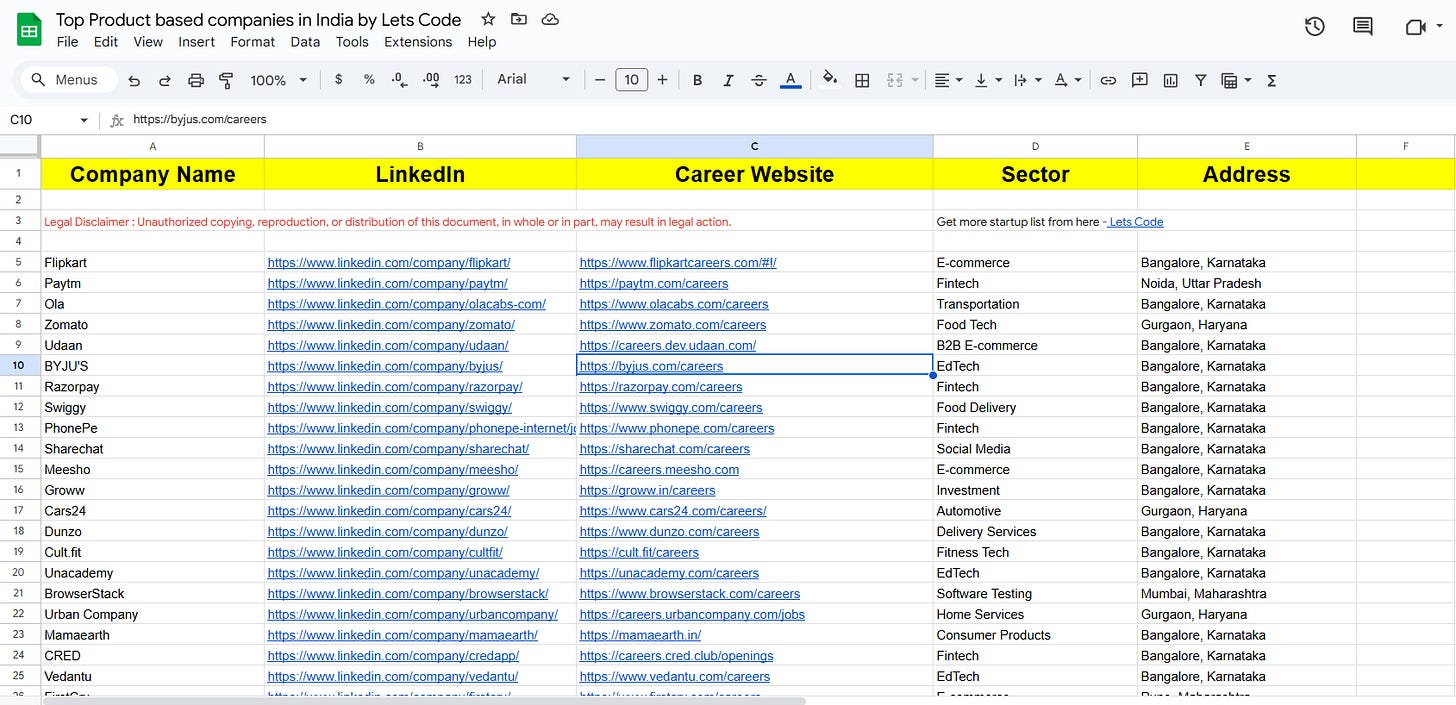1456x705 pixels.
Task: Open the name box dropdown arrow
Action: tap(83, 120)
